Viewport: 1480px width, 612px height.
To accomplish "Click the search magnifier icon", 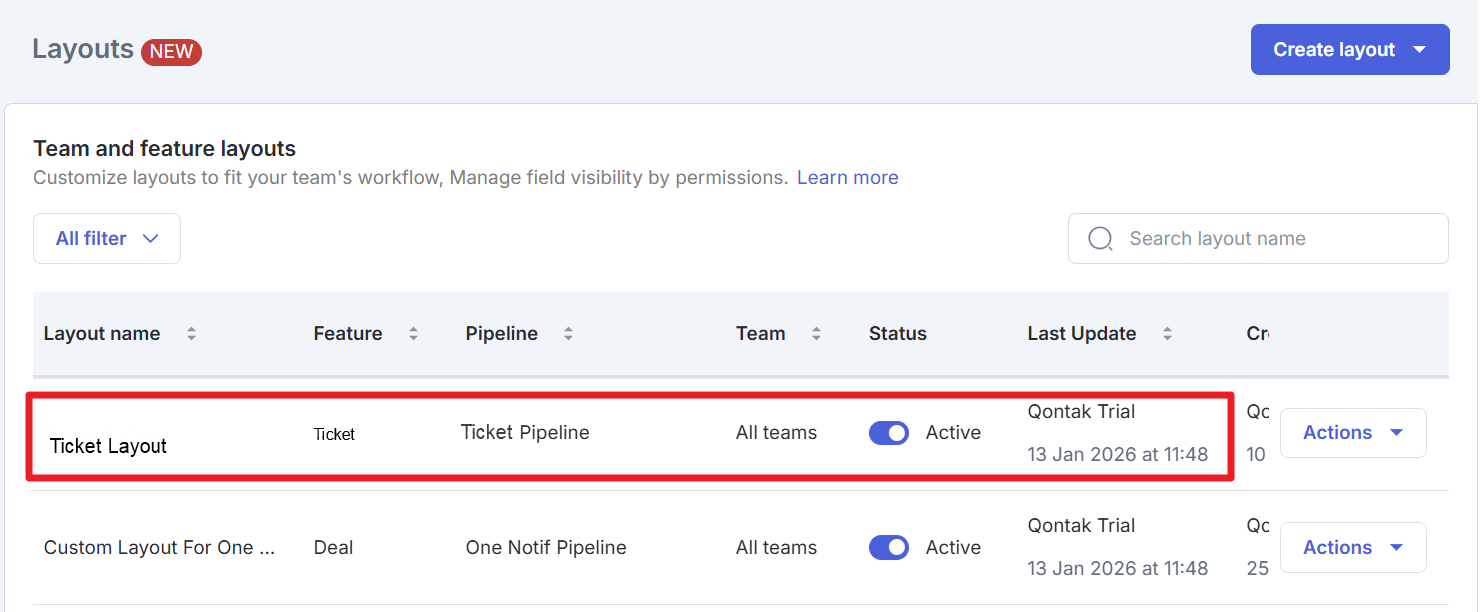I will (1100, 239).
